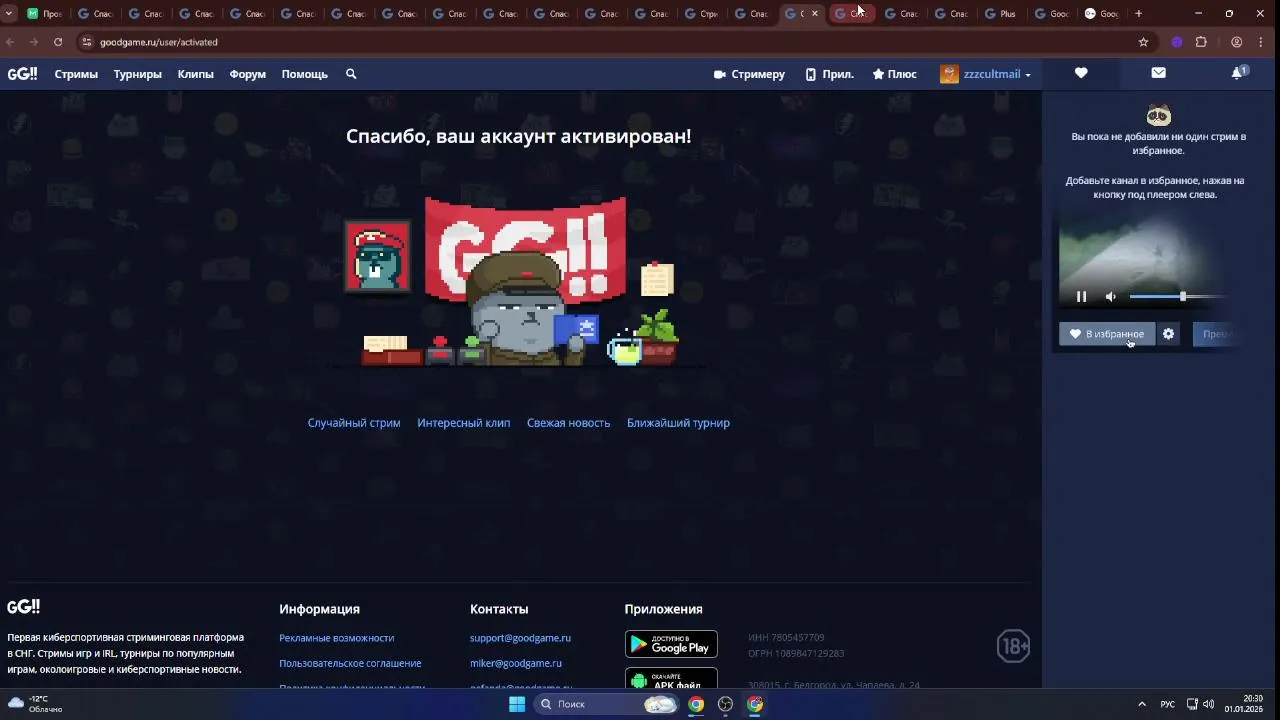Open Chrome profile avatar icon
The image size is (1280, 720).
point(1237,42)
